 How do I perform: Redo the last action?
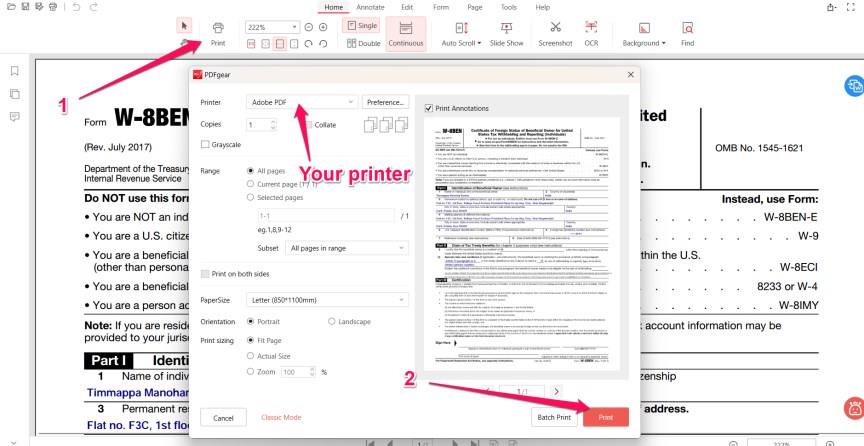pyautogui.click(x=93, y=7)
